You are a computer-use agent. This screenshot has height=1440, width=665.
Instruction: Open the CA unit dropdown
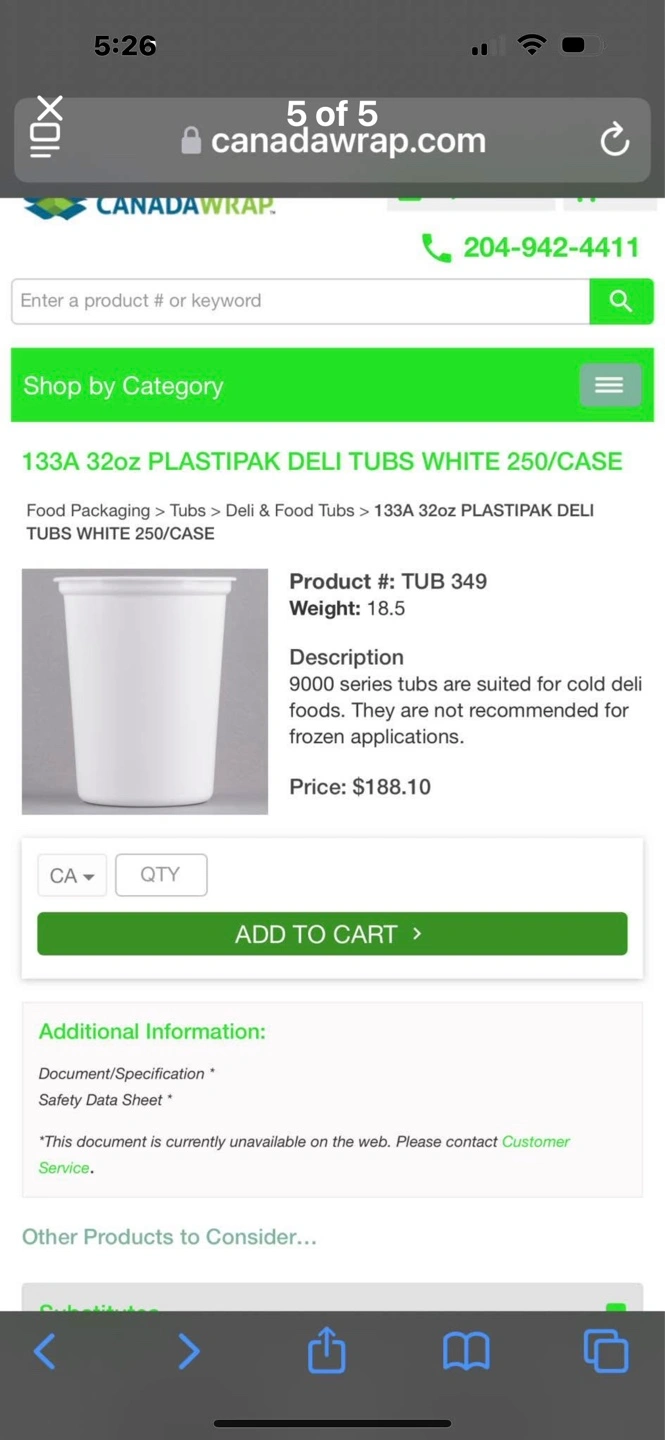pos(72,875)
